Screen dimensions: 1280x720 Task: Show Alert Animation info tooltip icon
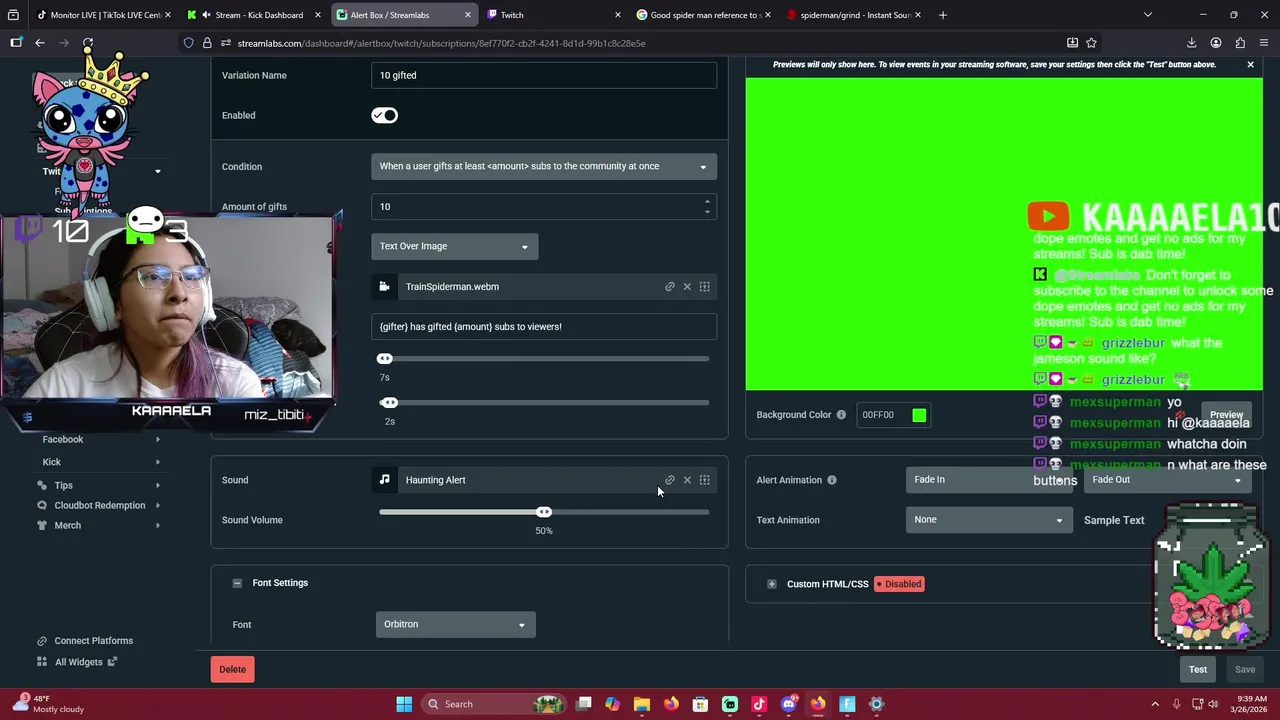[x=832, y=480]
